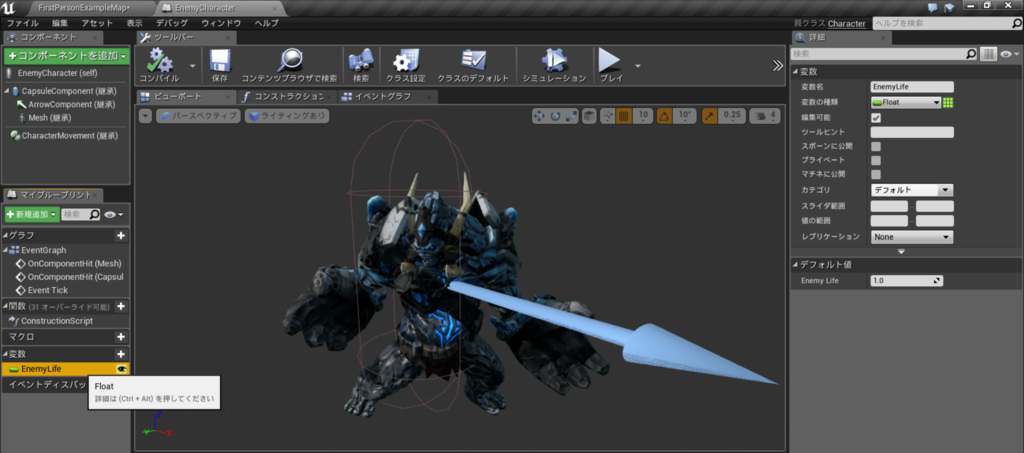This screenshot has width=1024, height=453.
Task: Open viewport options dropdown arrow
Action: pos(145,116)
